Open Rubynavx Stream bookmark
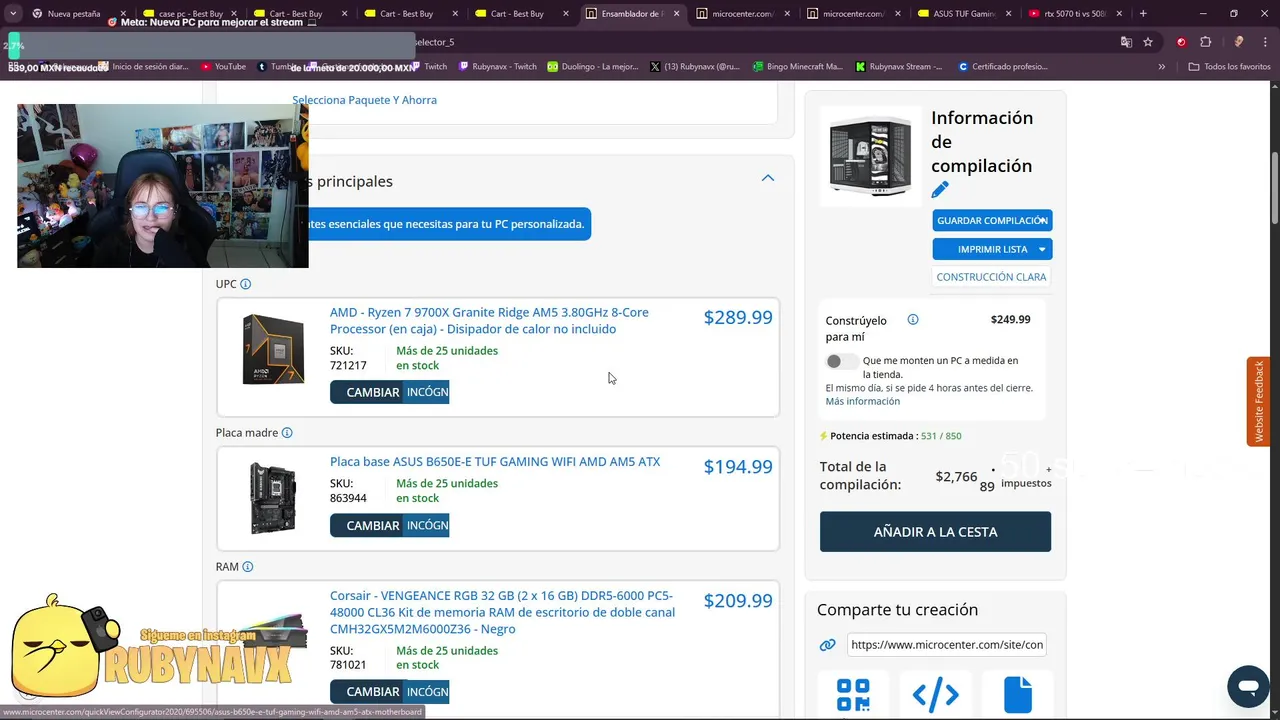This screenshot has height=720, width=1280. click(899, 67)
